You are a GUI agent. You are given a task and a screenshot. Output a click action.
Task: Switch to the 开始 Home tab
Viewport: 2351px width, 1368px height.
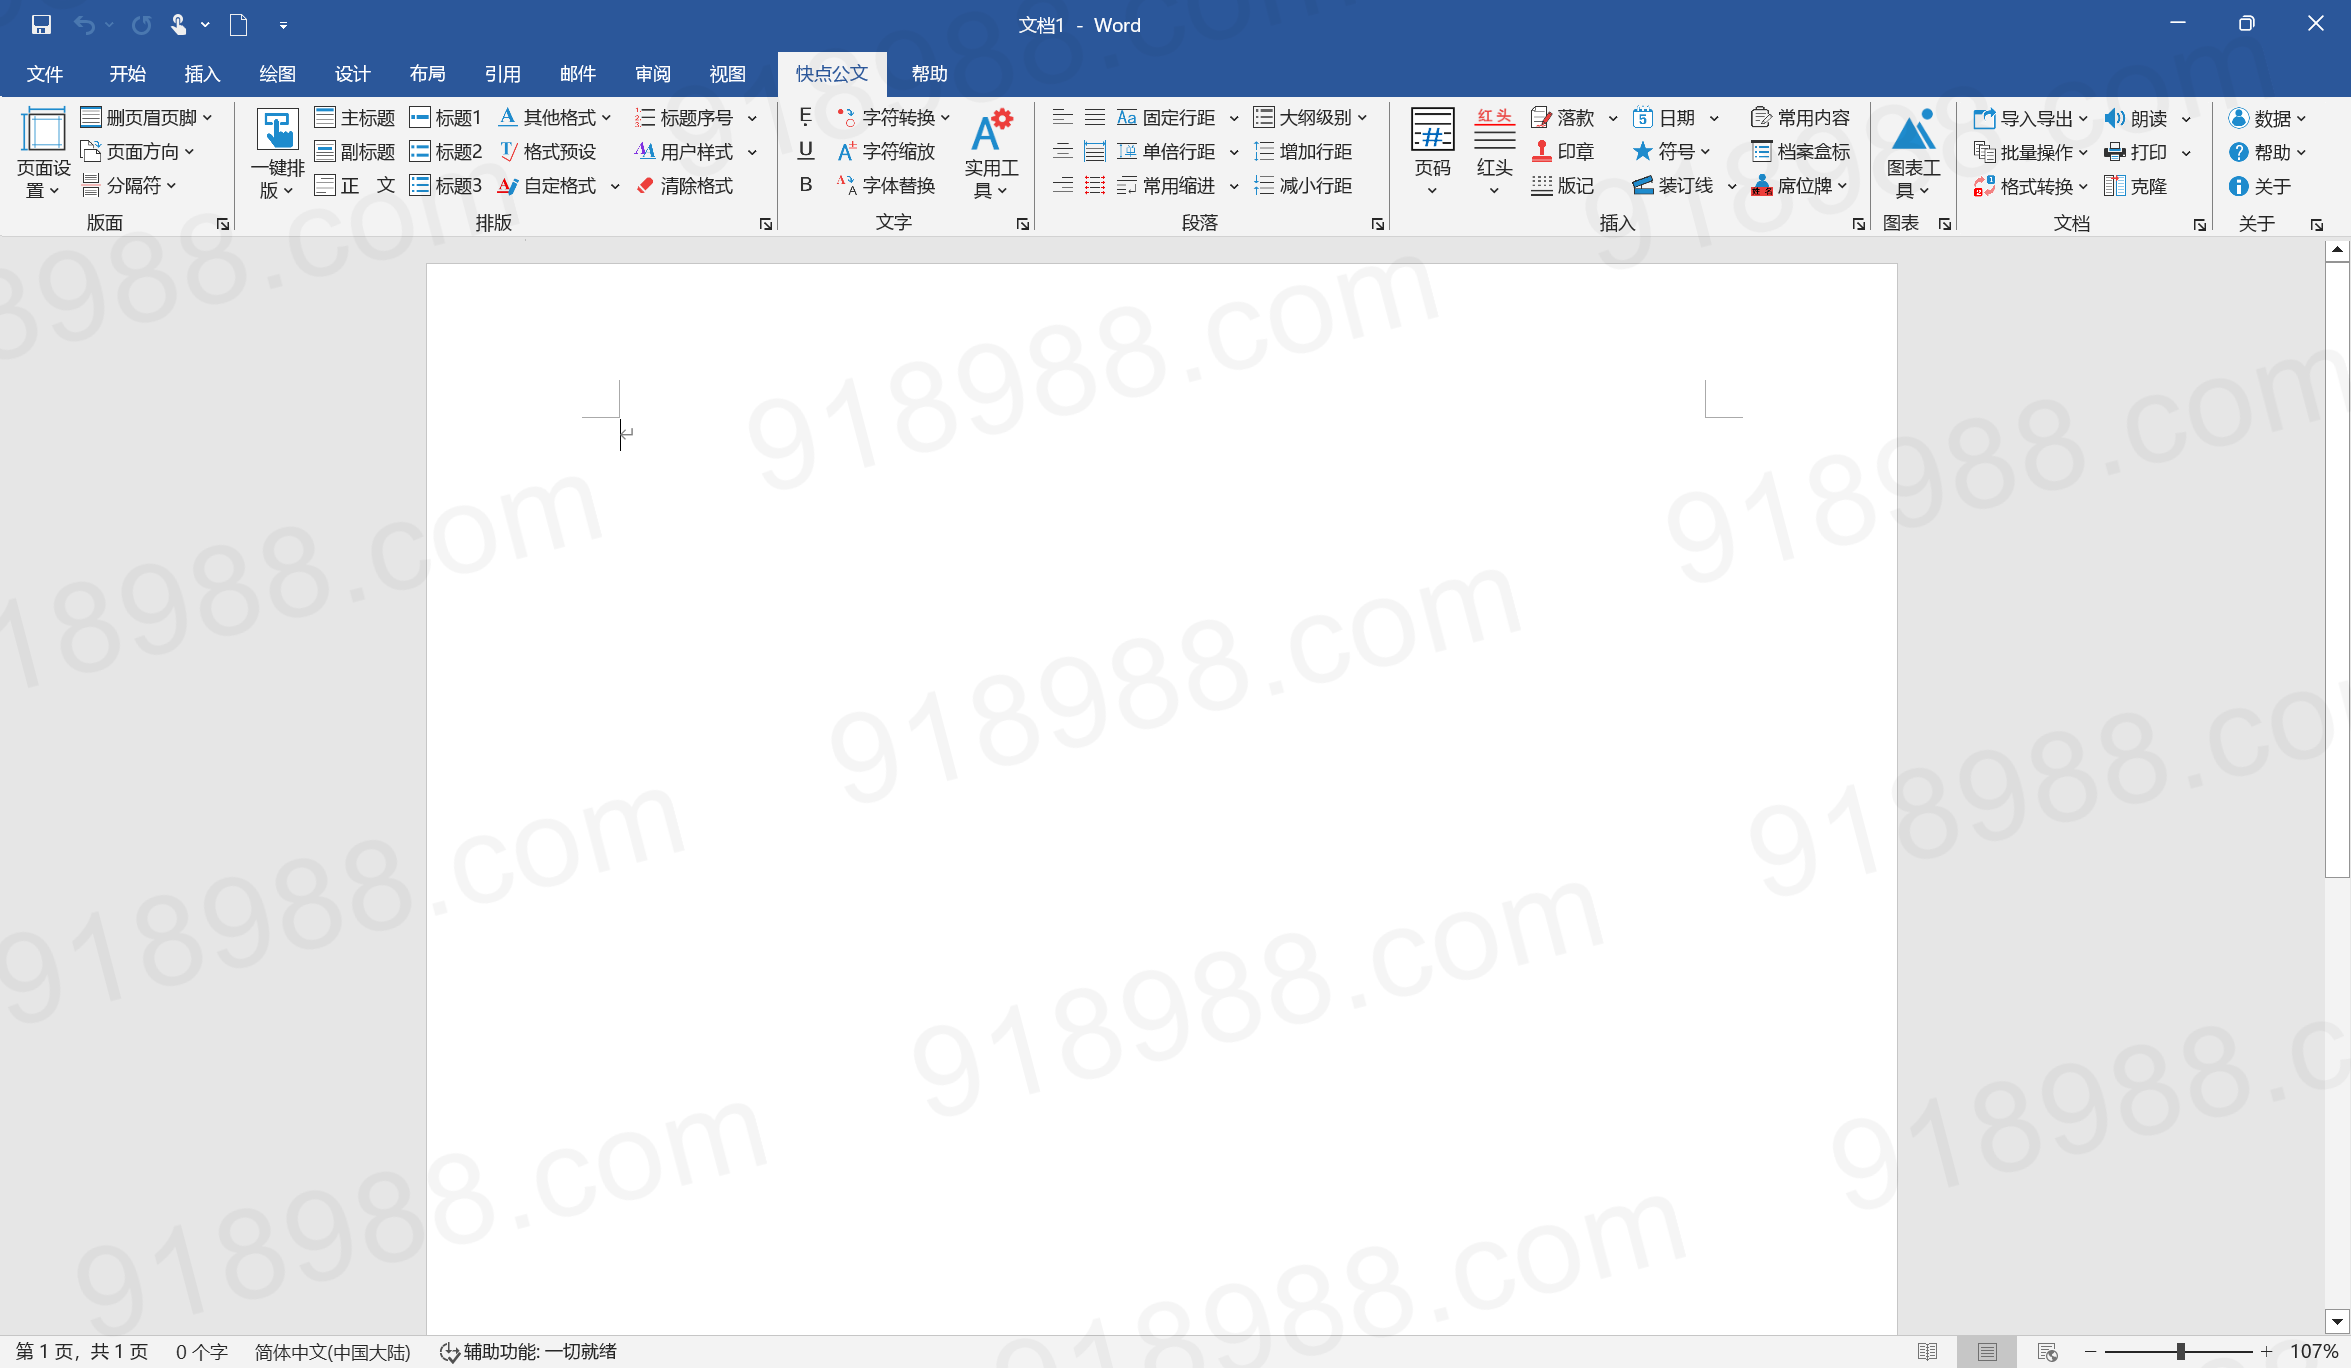click(127, 74)
